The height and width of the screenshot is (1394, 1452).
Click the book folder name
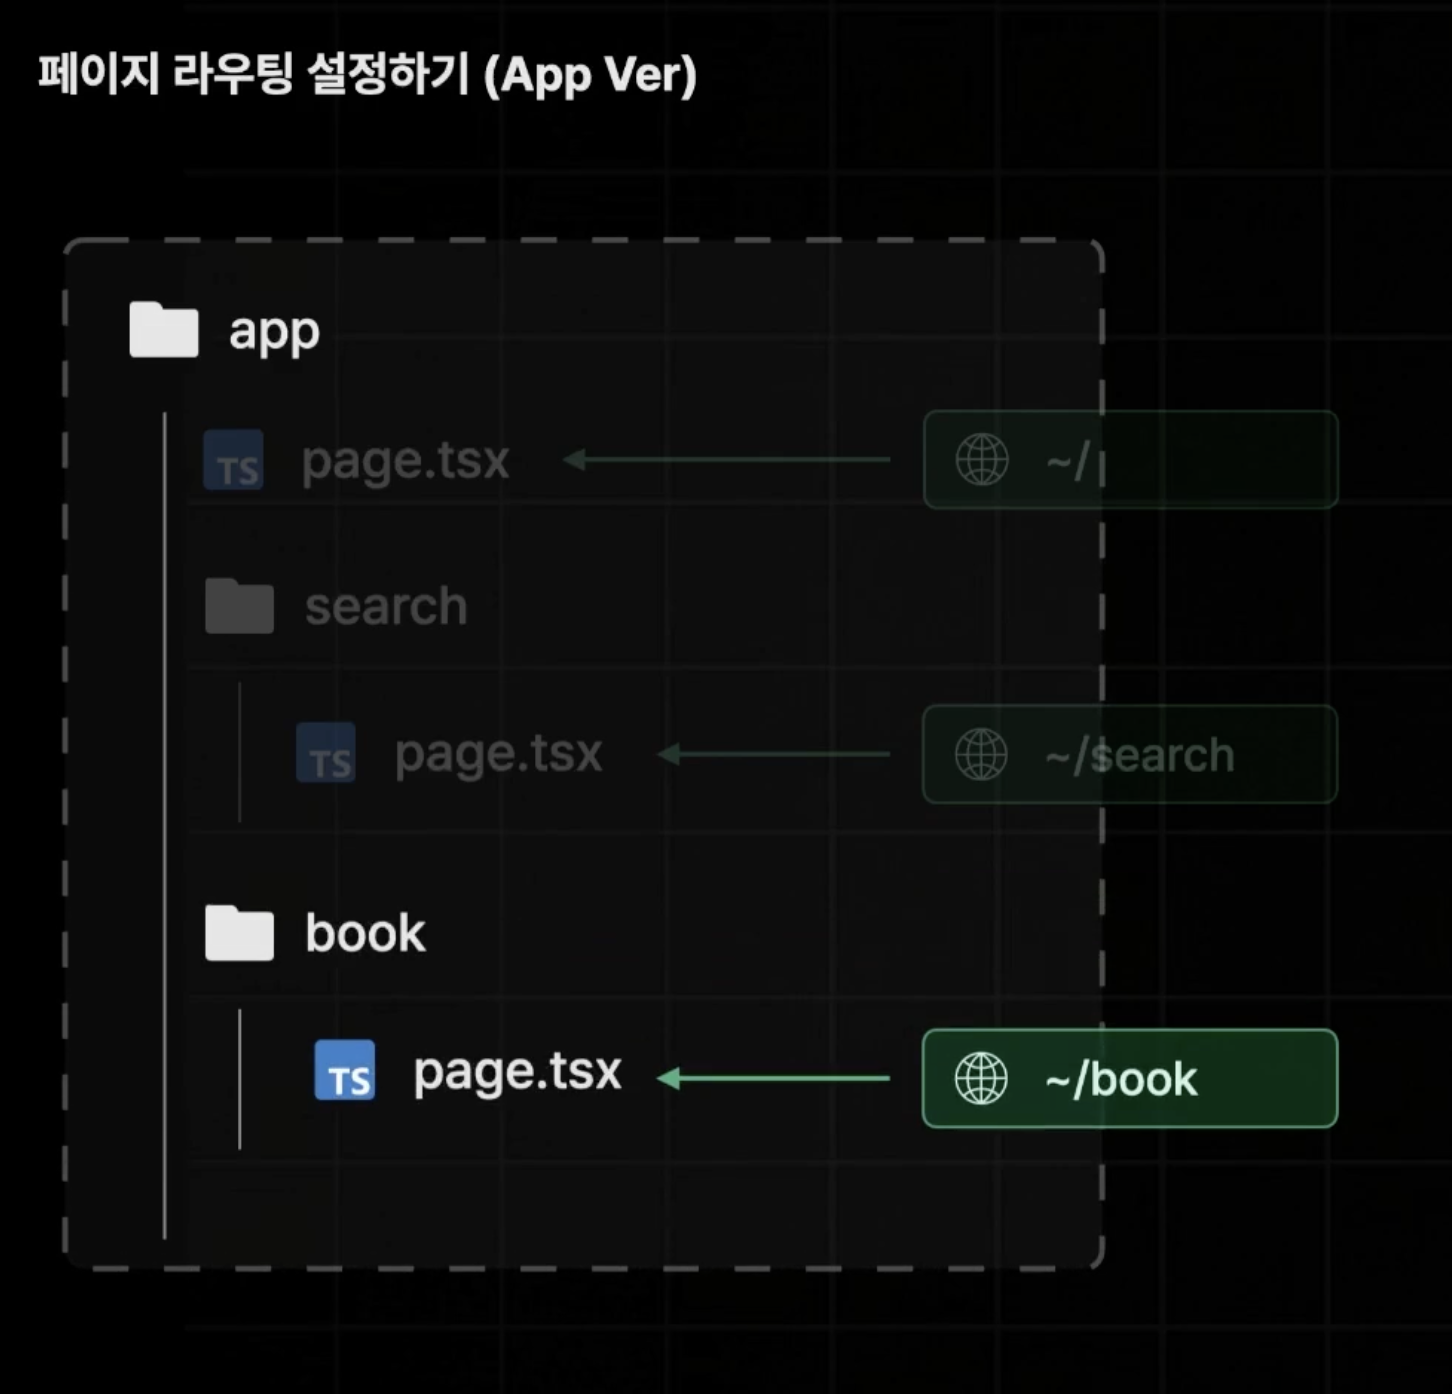click(x=365, y=933)
